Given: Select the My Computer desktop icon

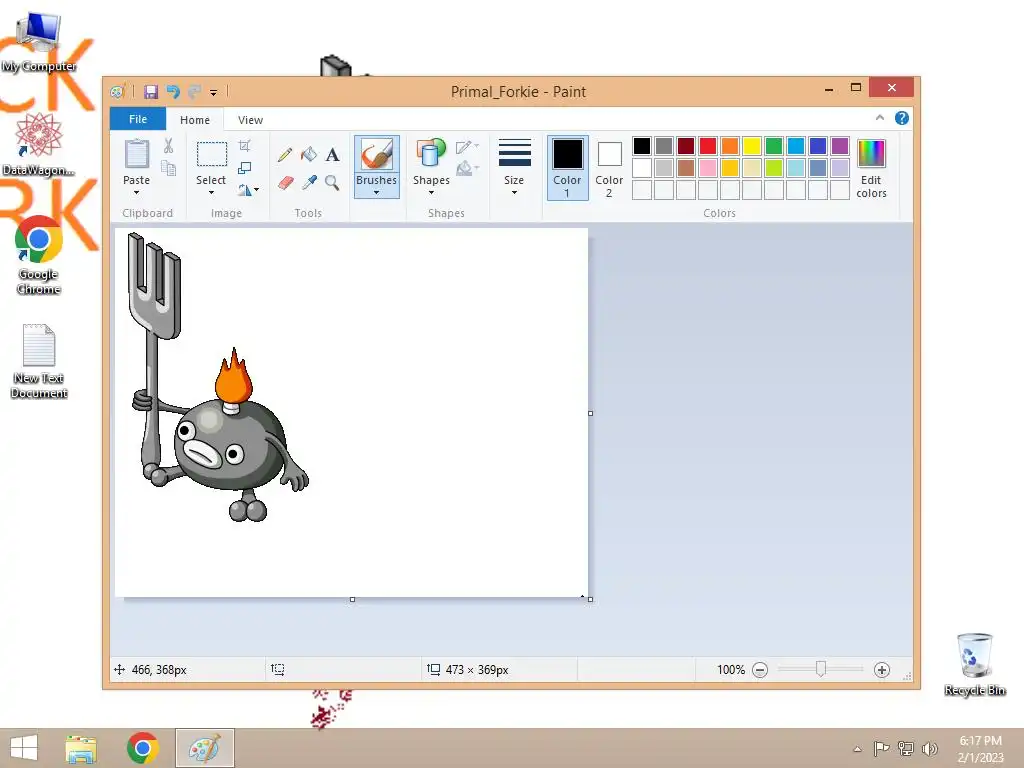Looking at the screenshot, I should pos(39,41).
